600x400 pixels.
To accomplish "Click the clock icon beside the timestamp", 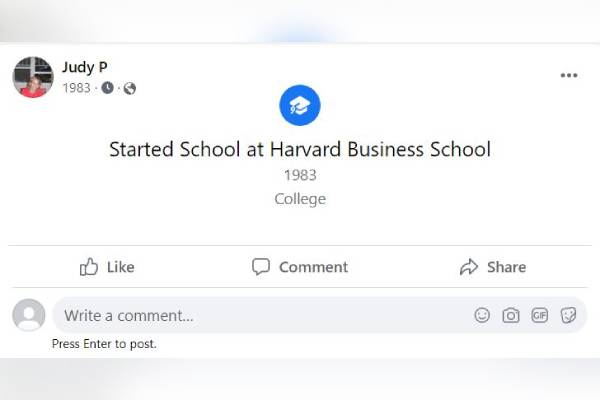I will (107, 88).
